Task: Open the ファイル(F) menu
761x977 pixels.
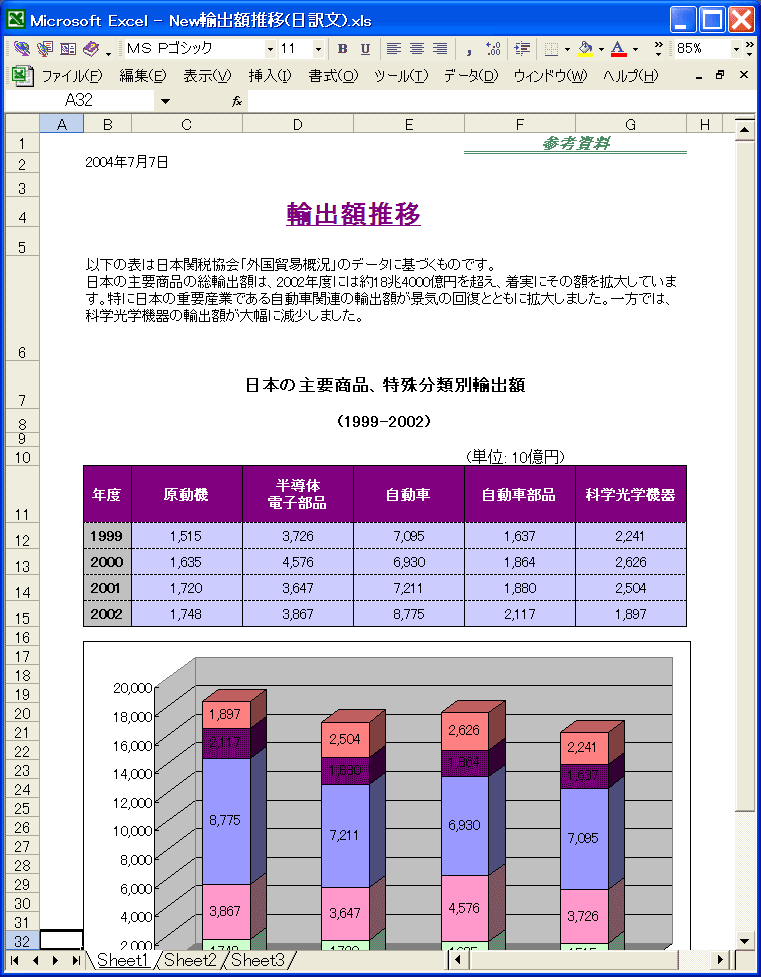Action: [x=72, y=76]
